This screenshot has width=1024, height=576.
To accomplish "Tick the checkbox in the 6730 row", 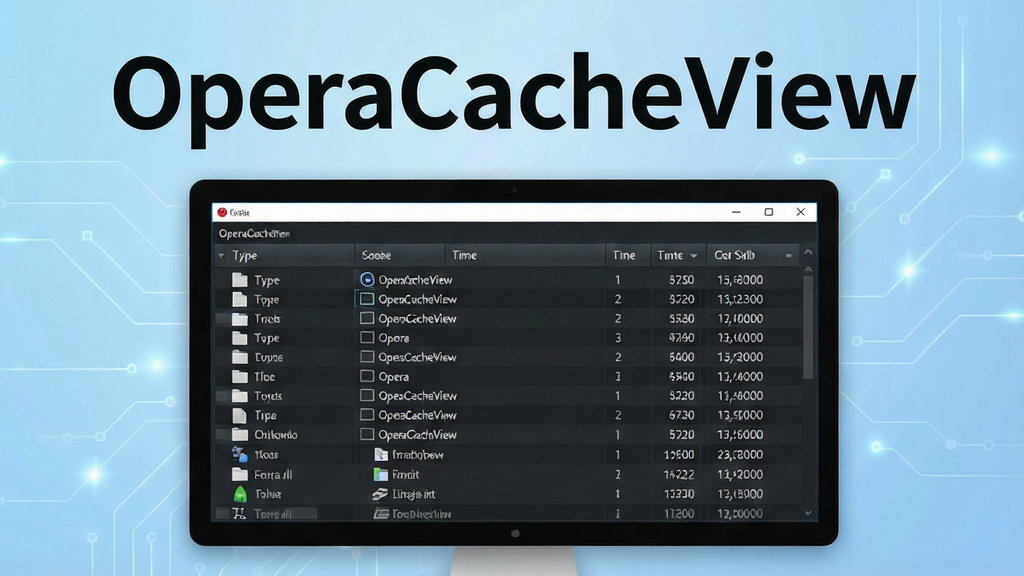I will [367, 415].
